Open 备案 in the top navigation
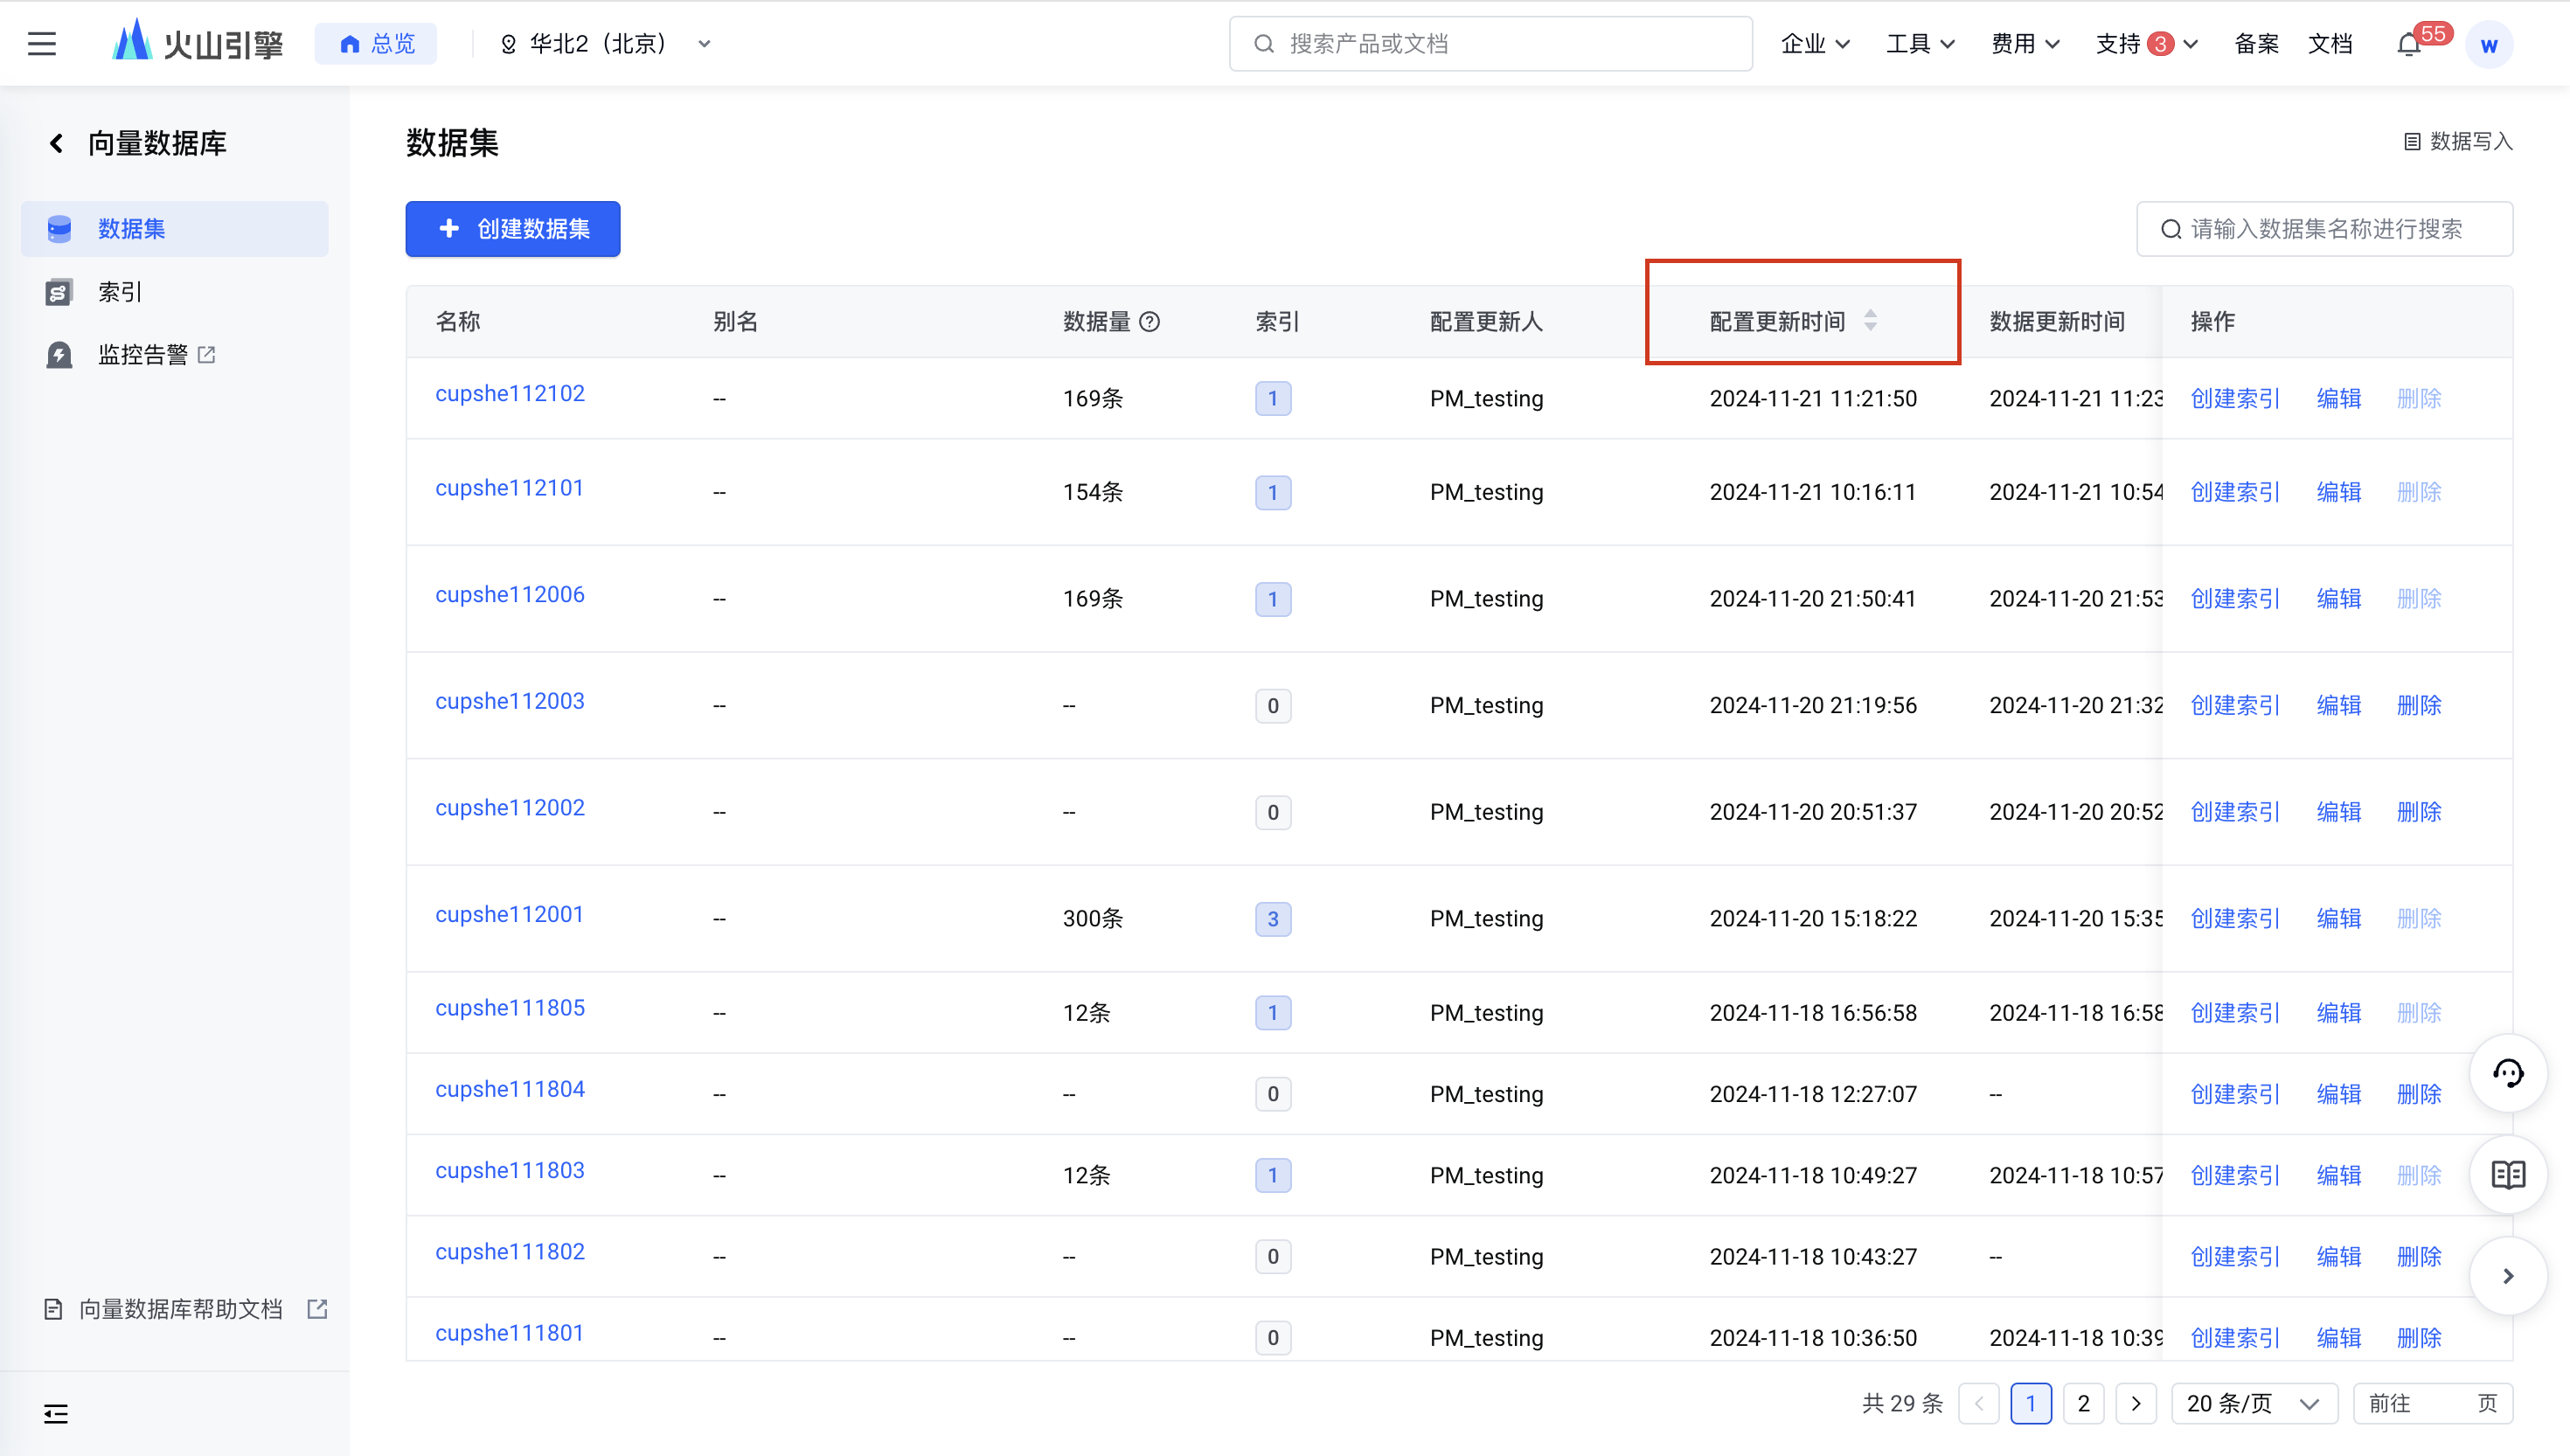Image resolution: width=2570 pixels, height=1456 pixels. 2256,44
